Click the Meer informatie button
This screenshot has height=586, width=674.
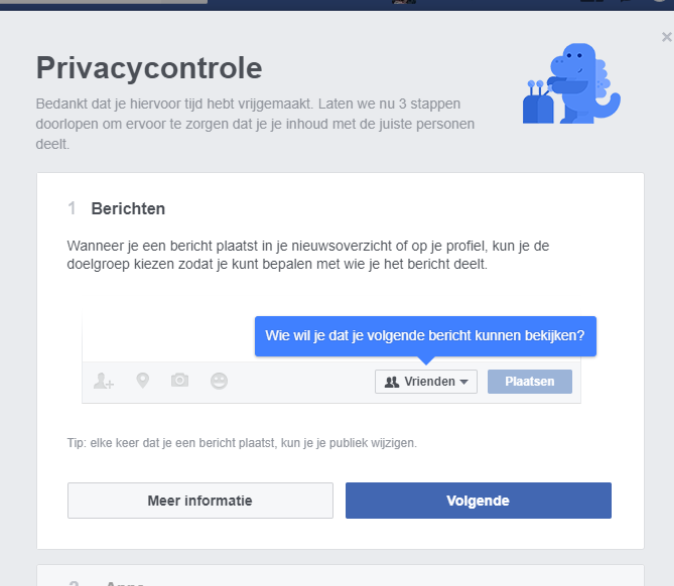click(x=200, y=501)
